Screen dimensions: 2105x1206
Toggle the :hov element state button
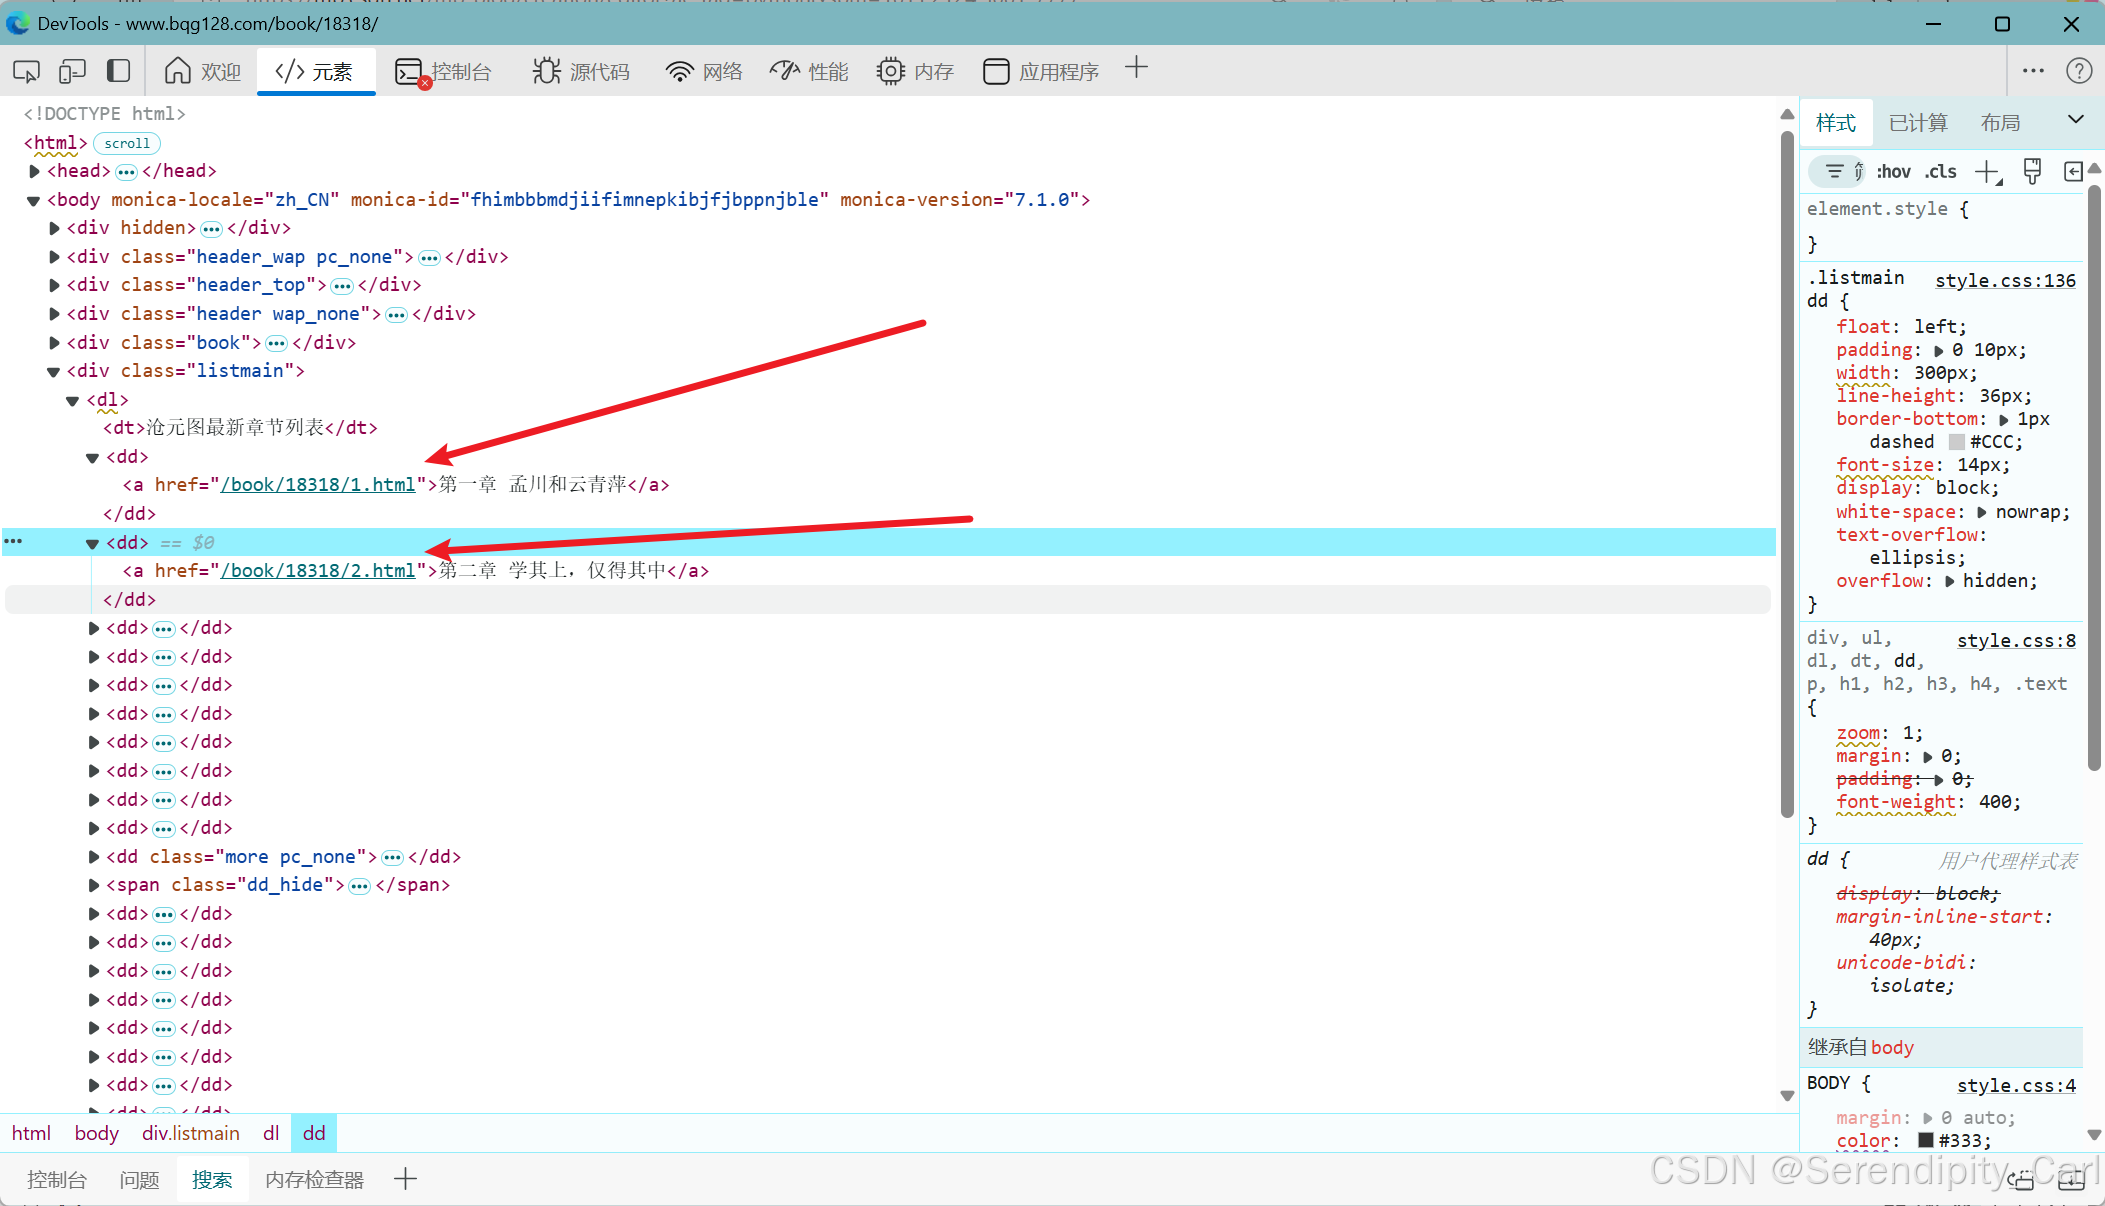1893,172
